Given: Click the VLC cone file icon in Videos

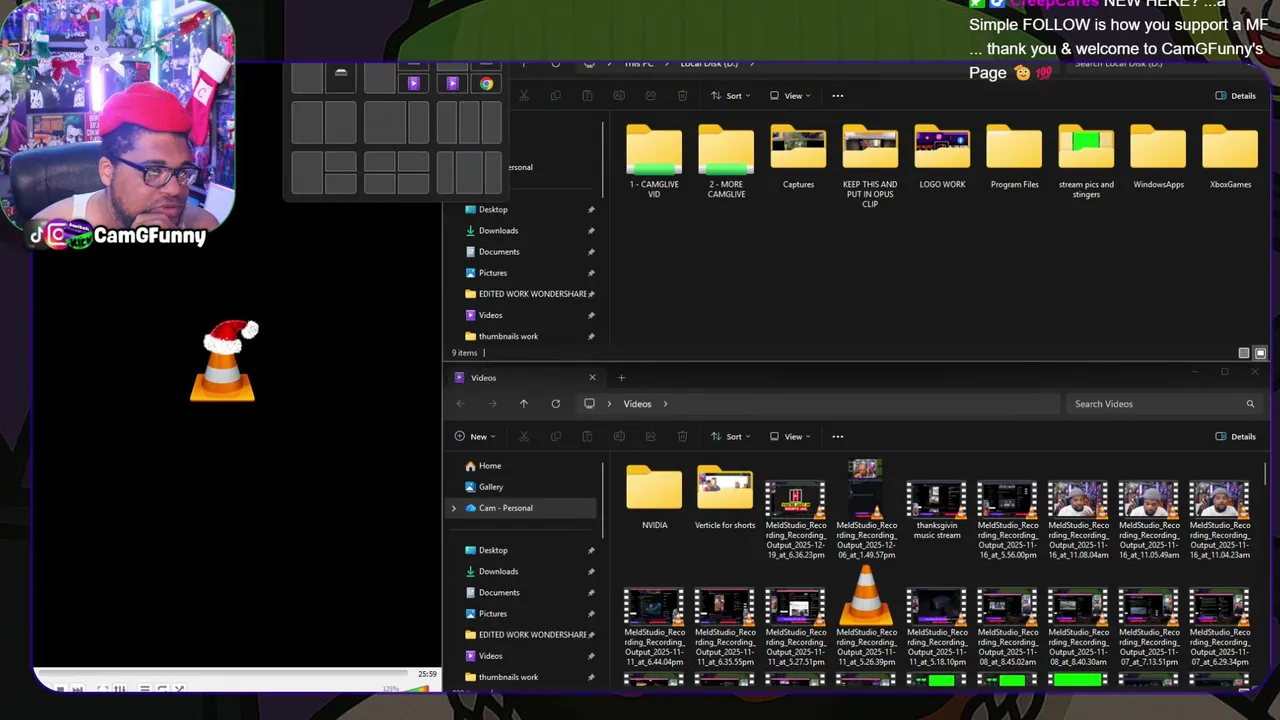Looking at the screenshot, I should click(x=866, y=598).
